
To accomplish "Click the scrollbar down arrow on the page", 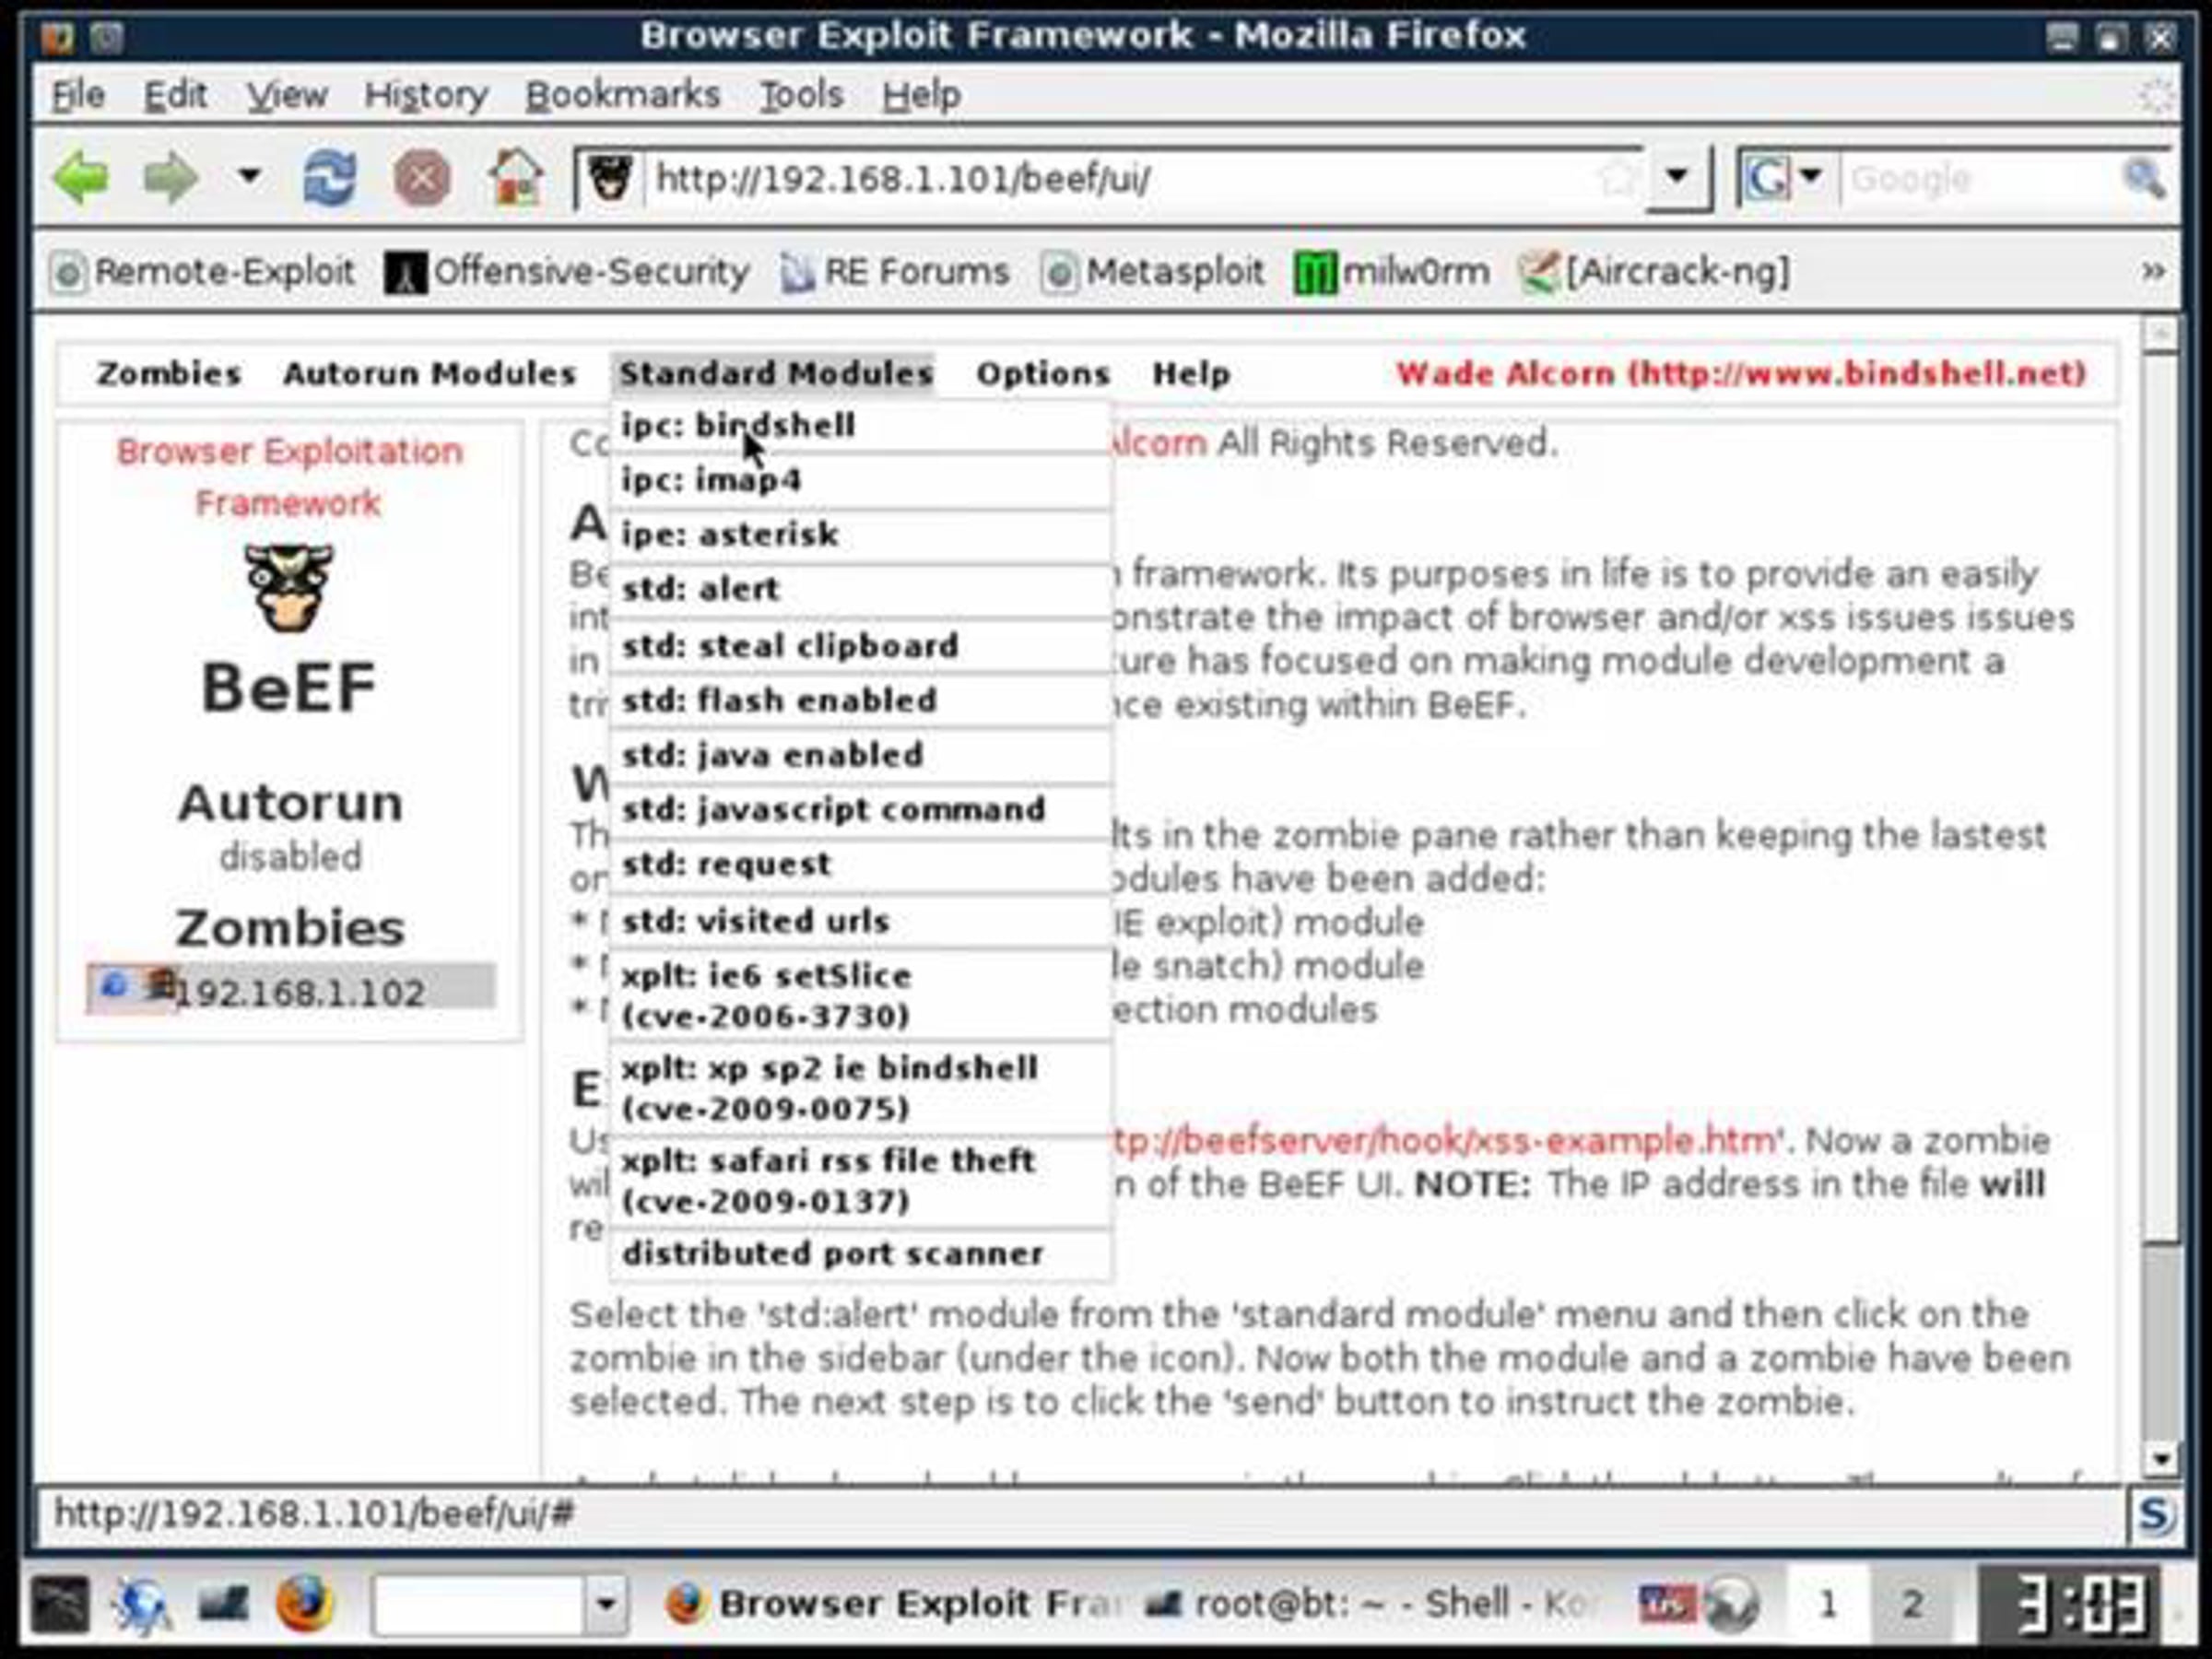I will tap(2161, 1459).
